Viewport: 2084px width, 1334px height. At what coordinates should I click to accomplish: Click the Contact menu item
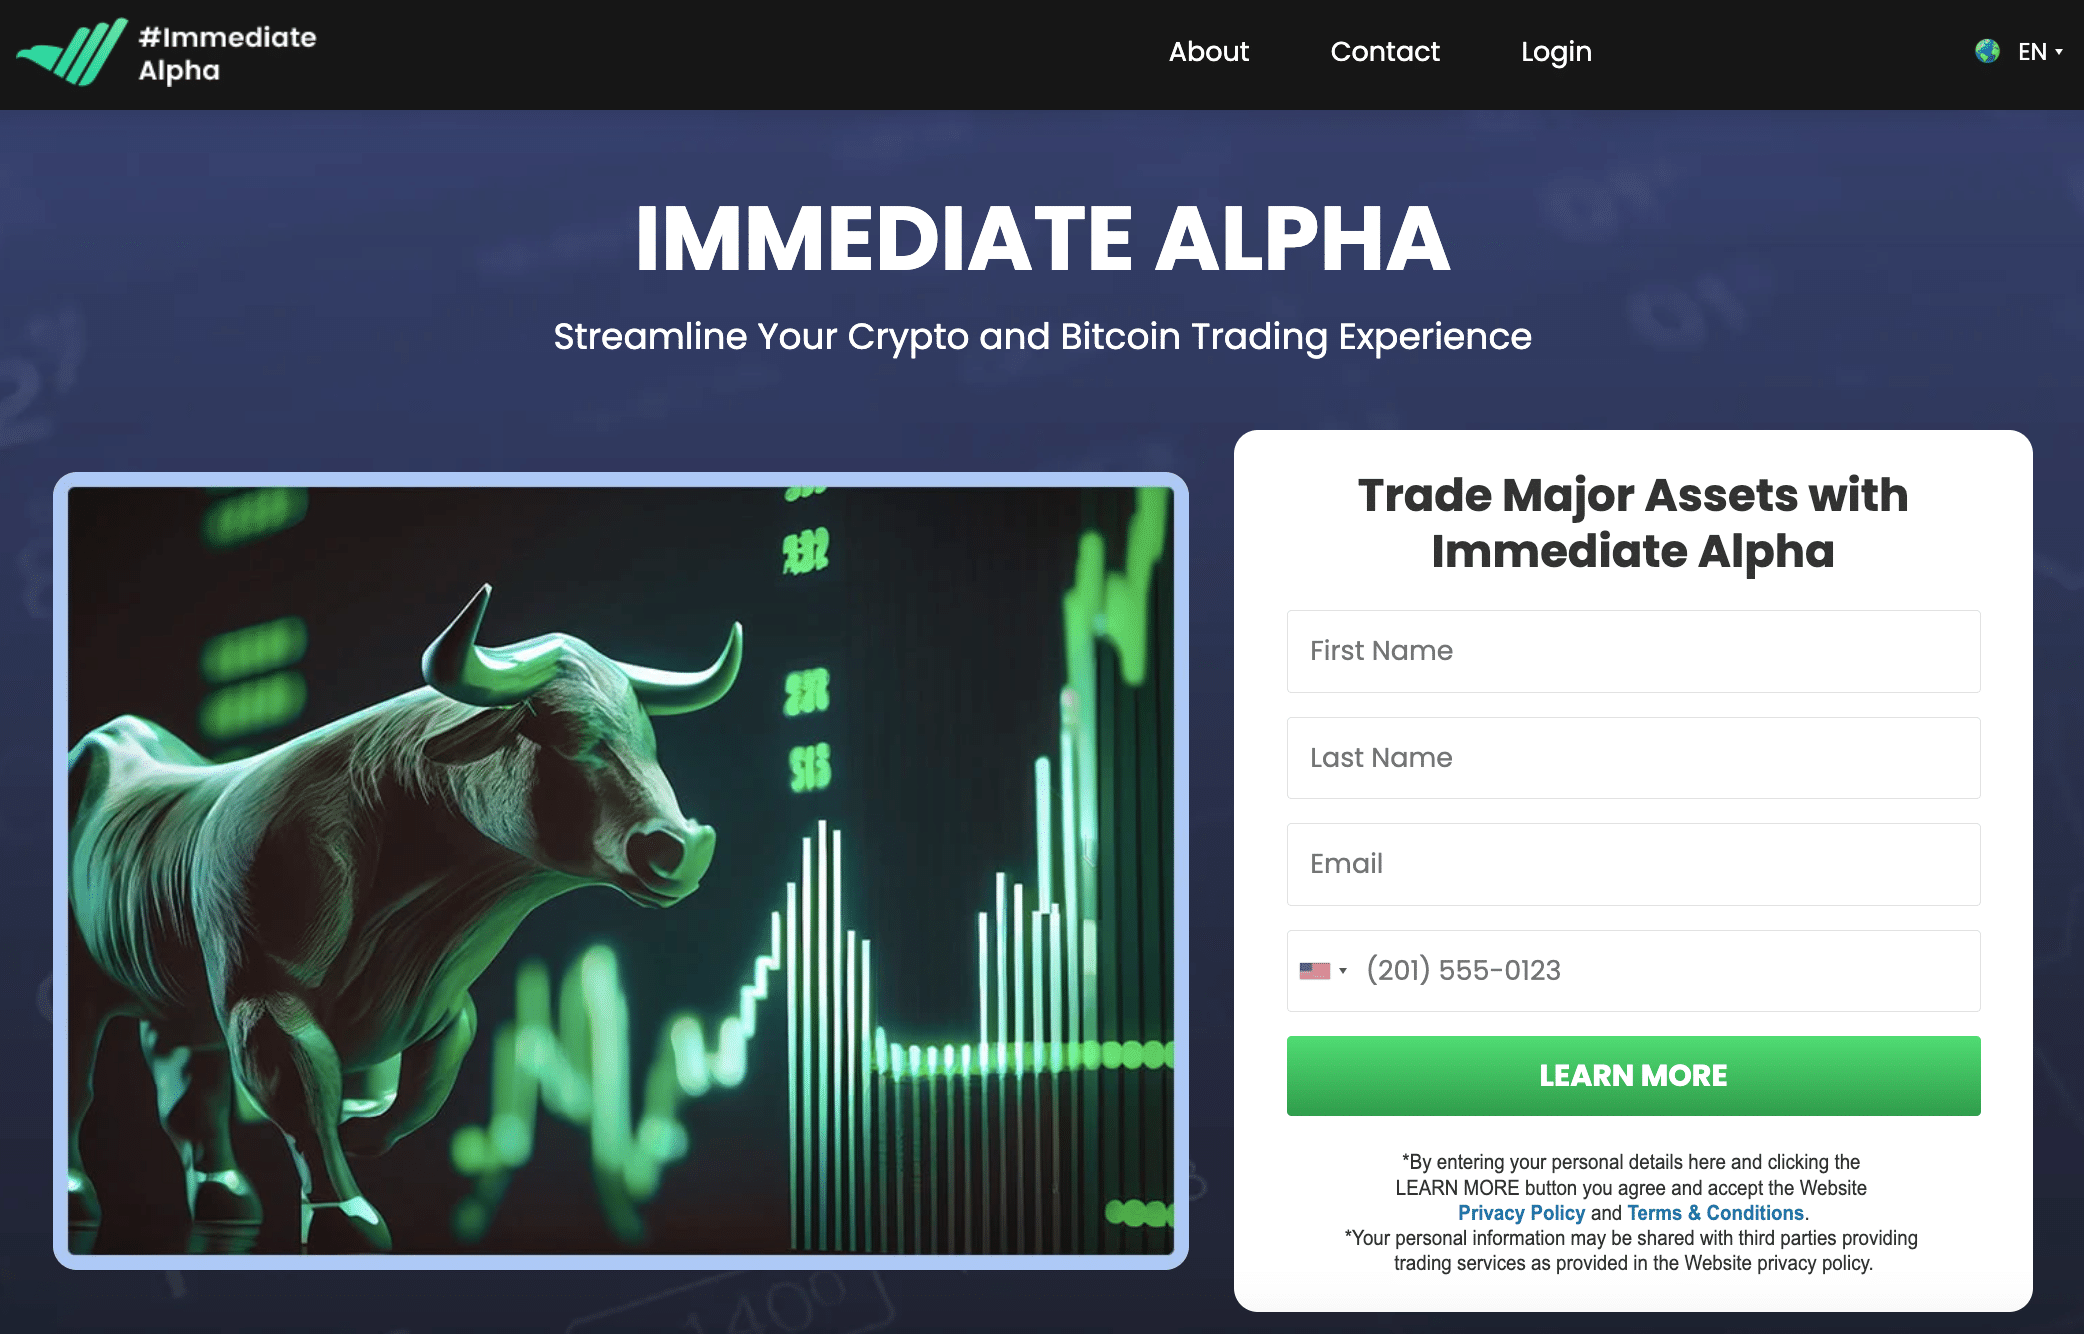1385,52
